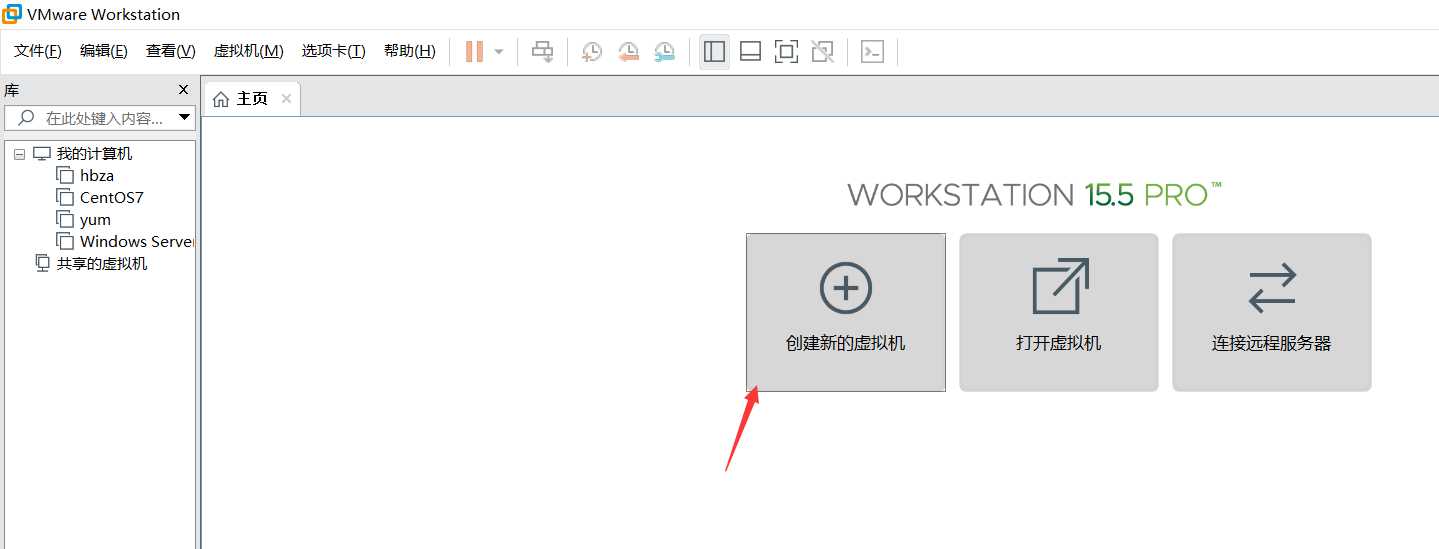Viewport: 1439px width, 549px height.
Task: Click the VM icon beside hbza
Action: pyautogui.click(x=65, y=176)
